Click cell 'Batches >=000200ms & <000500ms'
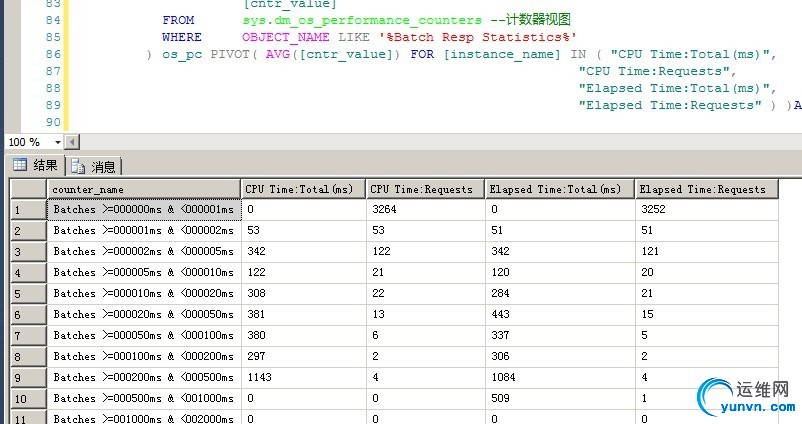This screenshot has width=802, height=424. (144, 377)
